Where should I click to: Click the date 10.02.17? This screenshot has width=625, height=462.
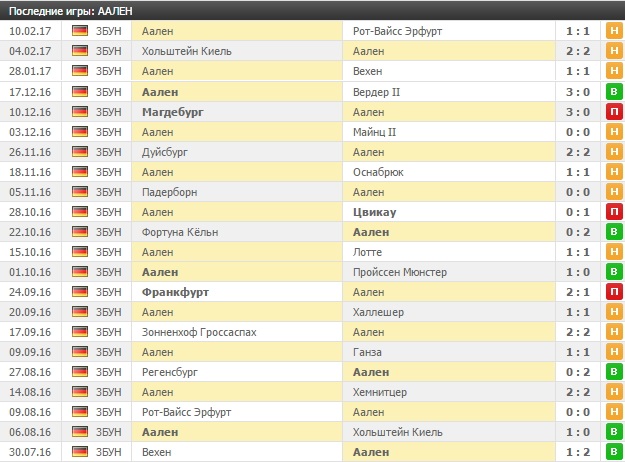[30, 31]
